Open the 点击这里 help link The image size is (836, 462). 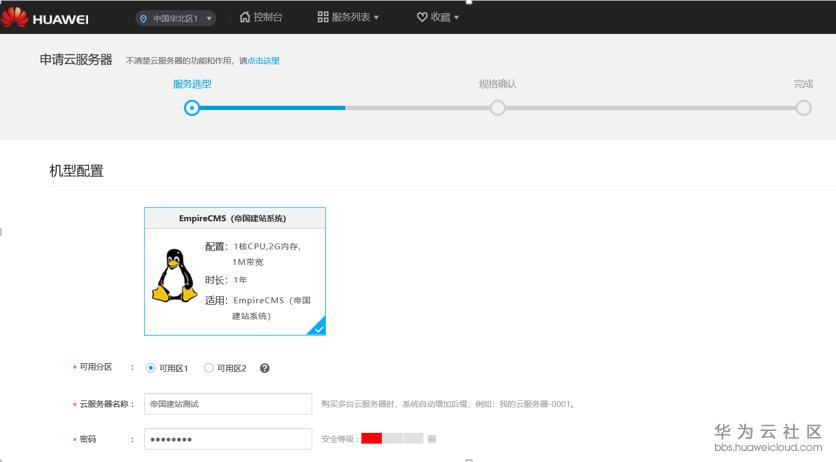click(x=263, y=61)
